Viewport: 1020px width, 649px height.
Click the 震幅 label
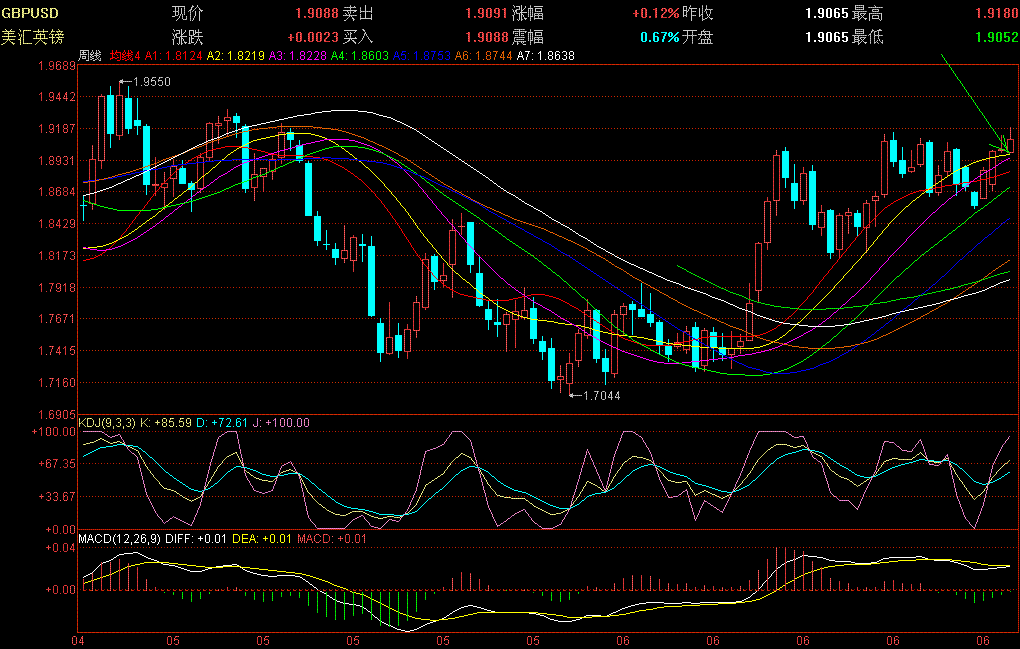528,37
